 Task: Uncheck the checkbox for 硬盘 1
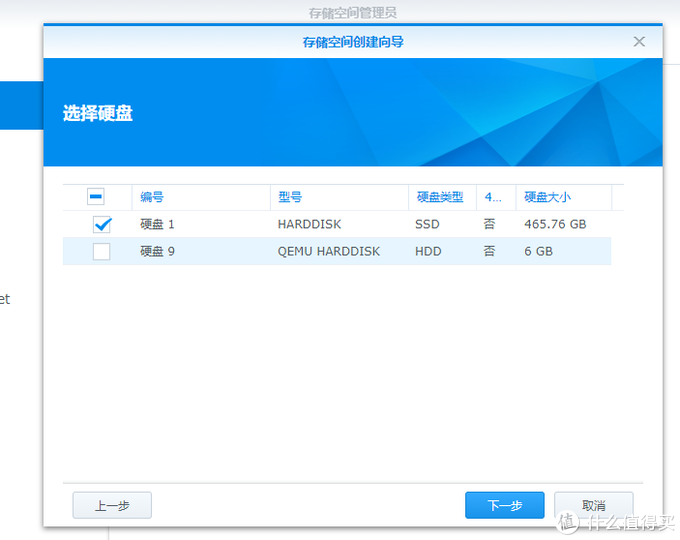[x=101, y=224]
